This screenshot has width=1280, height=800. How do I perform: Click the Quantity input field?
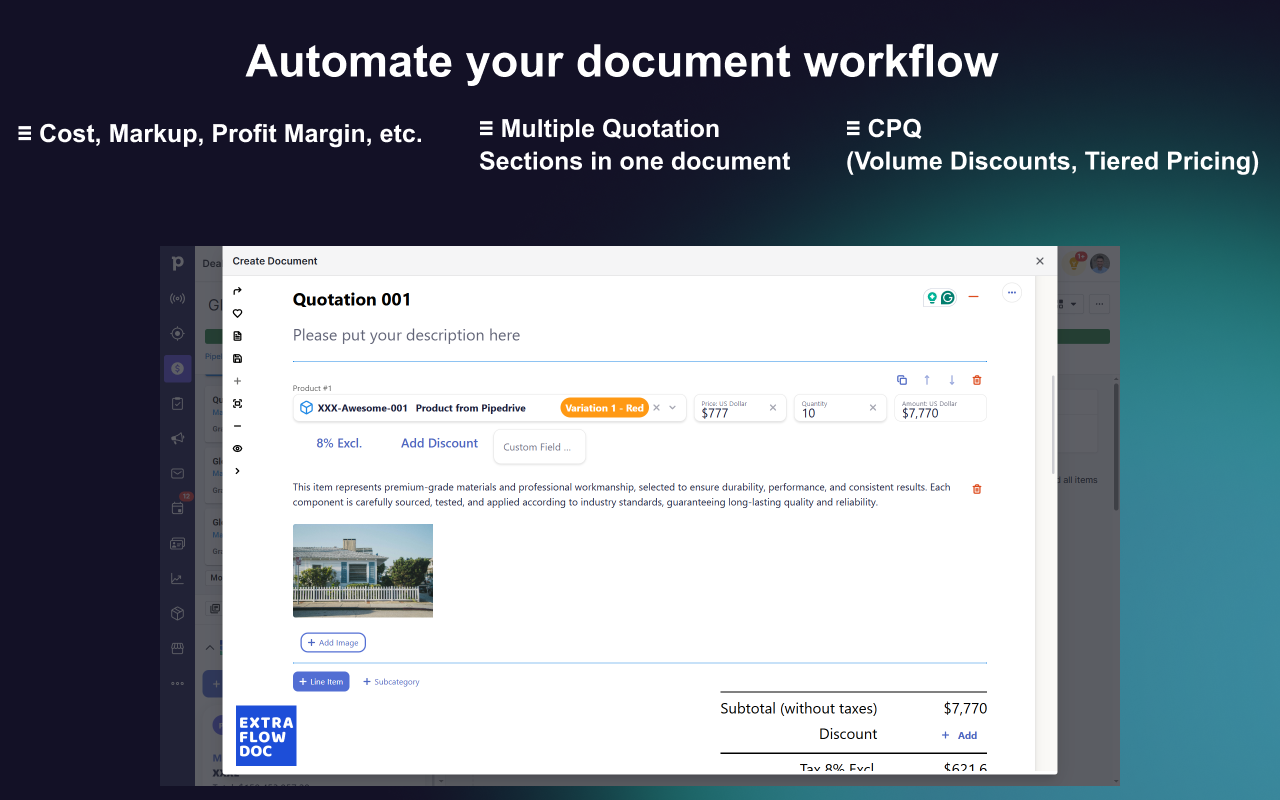pyautogui.click(x=832, y=412)
